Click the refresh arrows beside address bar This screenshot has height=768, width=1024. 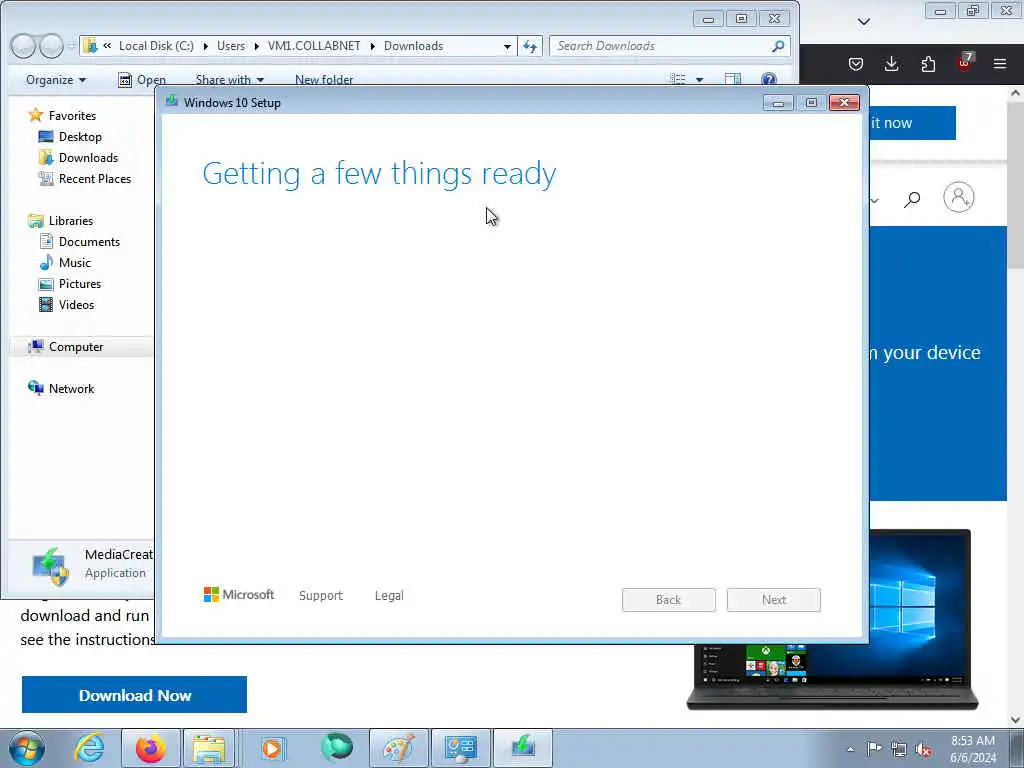(530, 46)
